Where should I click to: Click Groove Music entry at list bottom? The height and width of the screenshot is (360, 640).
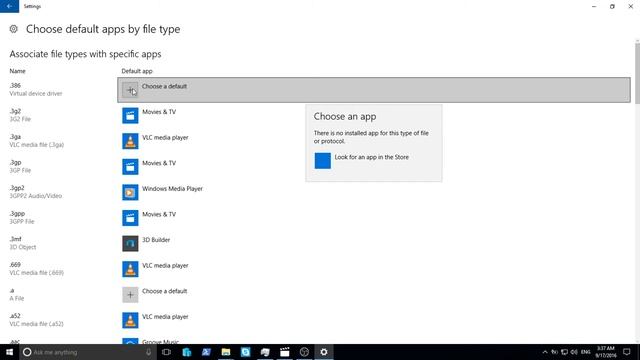click(x=160, y=342)
